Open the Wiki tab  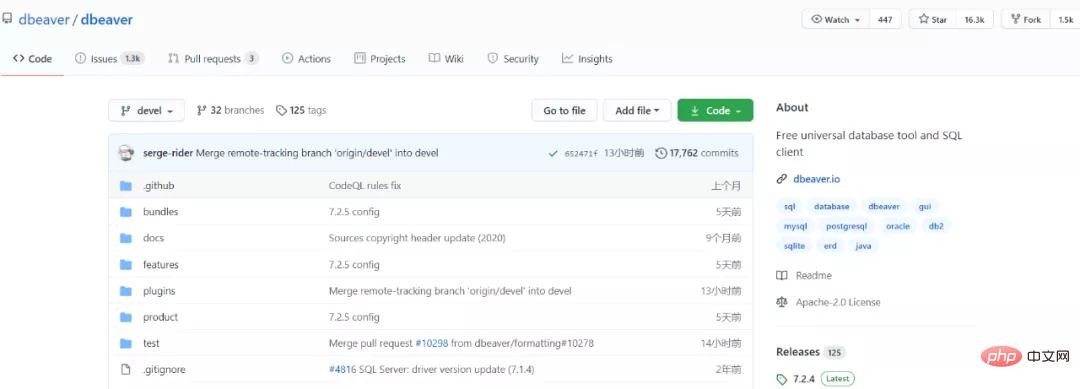[446, 59]
